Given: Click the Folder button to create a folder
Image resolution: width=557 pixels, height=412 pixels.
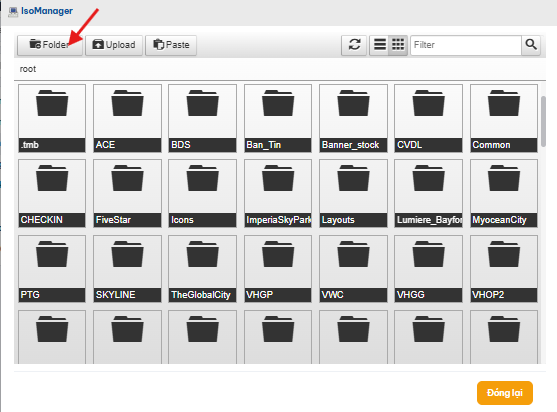Looking at the screenshot, I should 50,45.
